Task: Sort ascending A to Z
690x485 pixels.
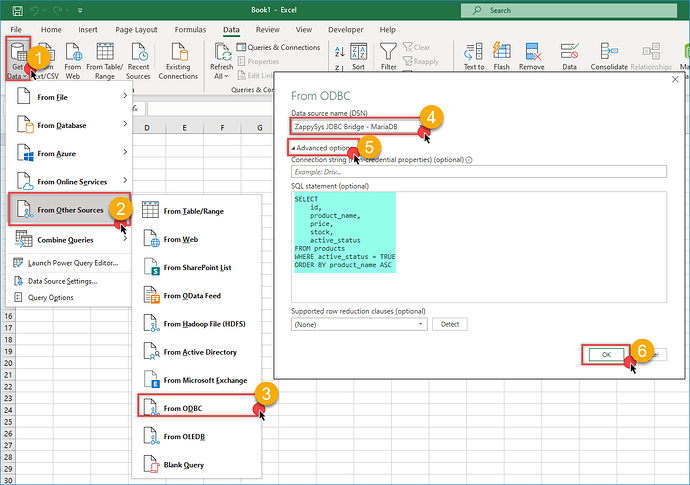Action: 339,51
